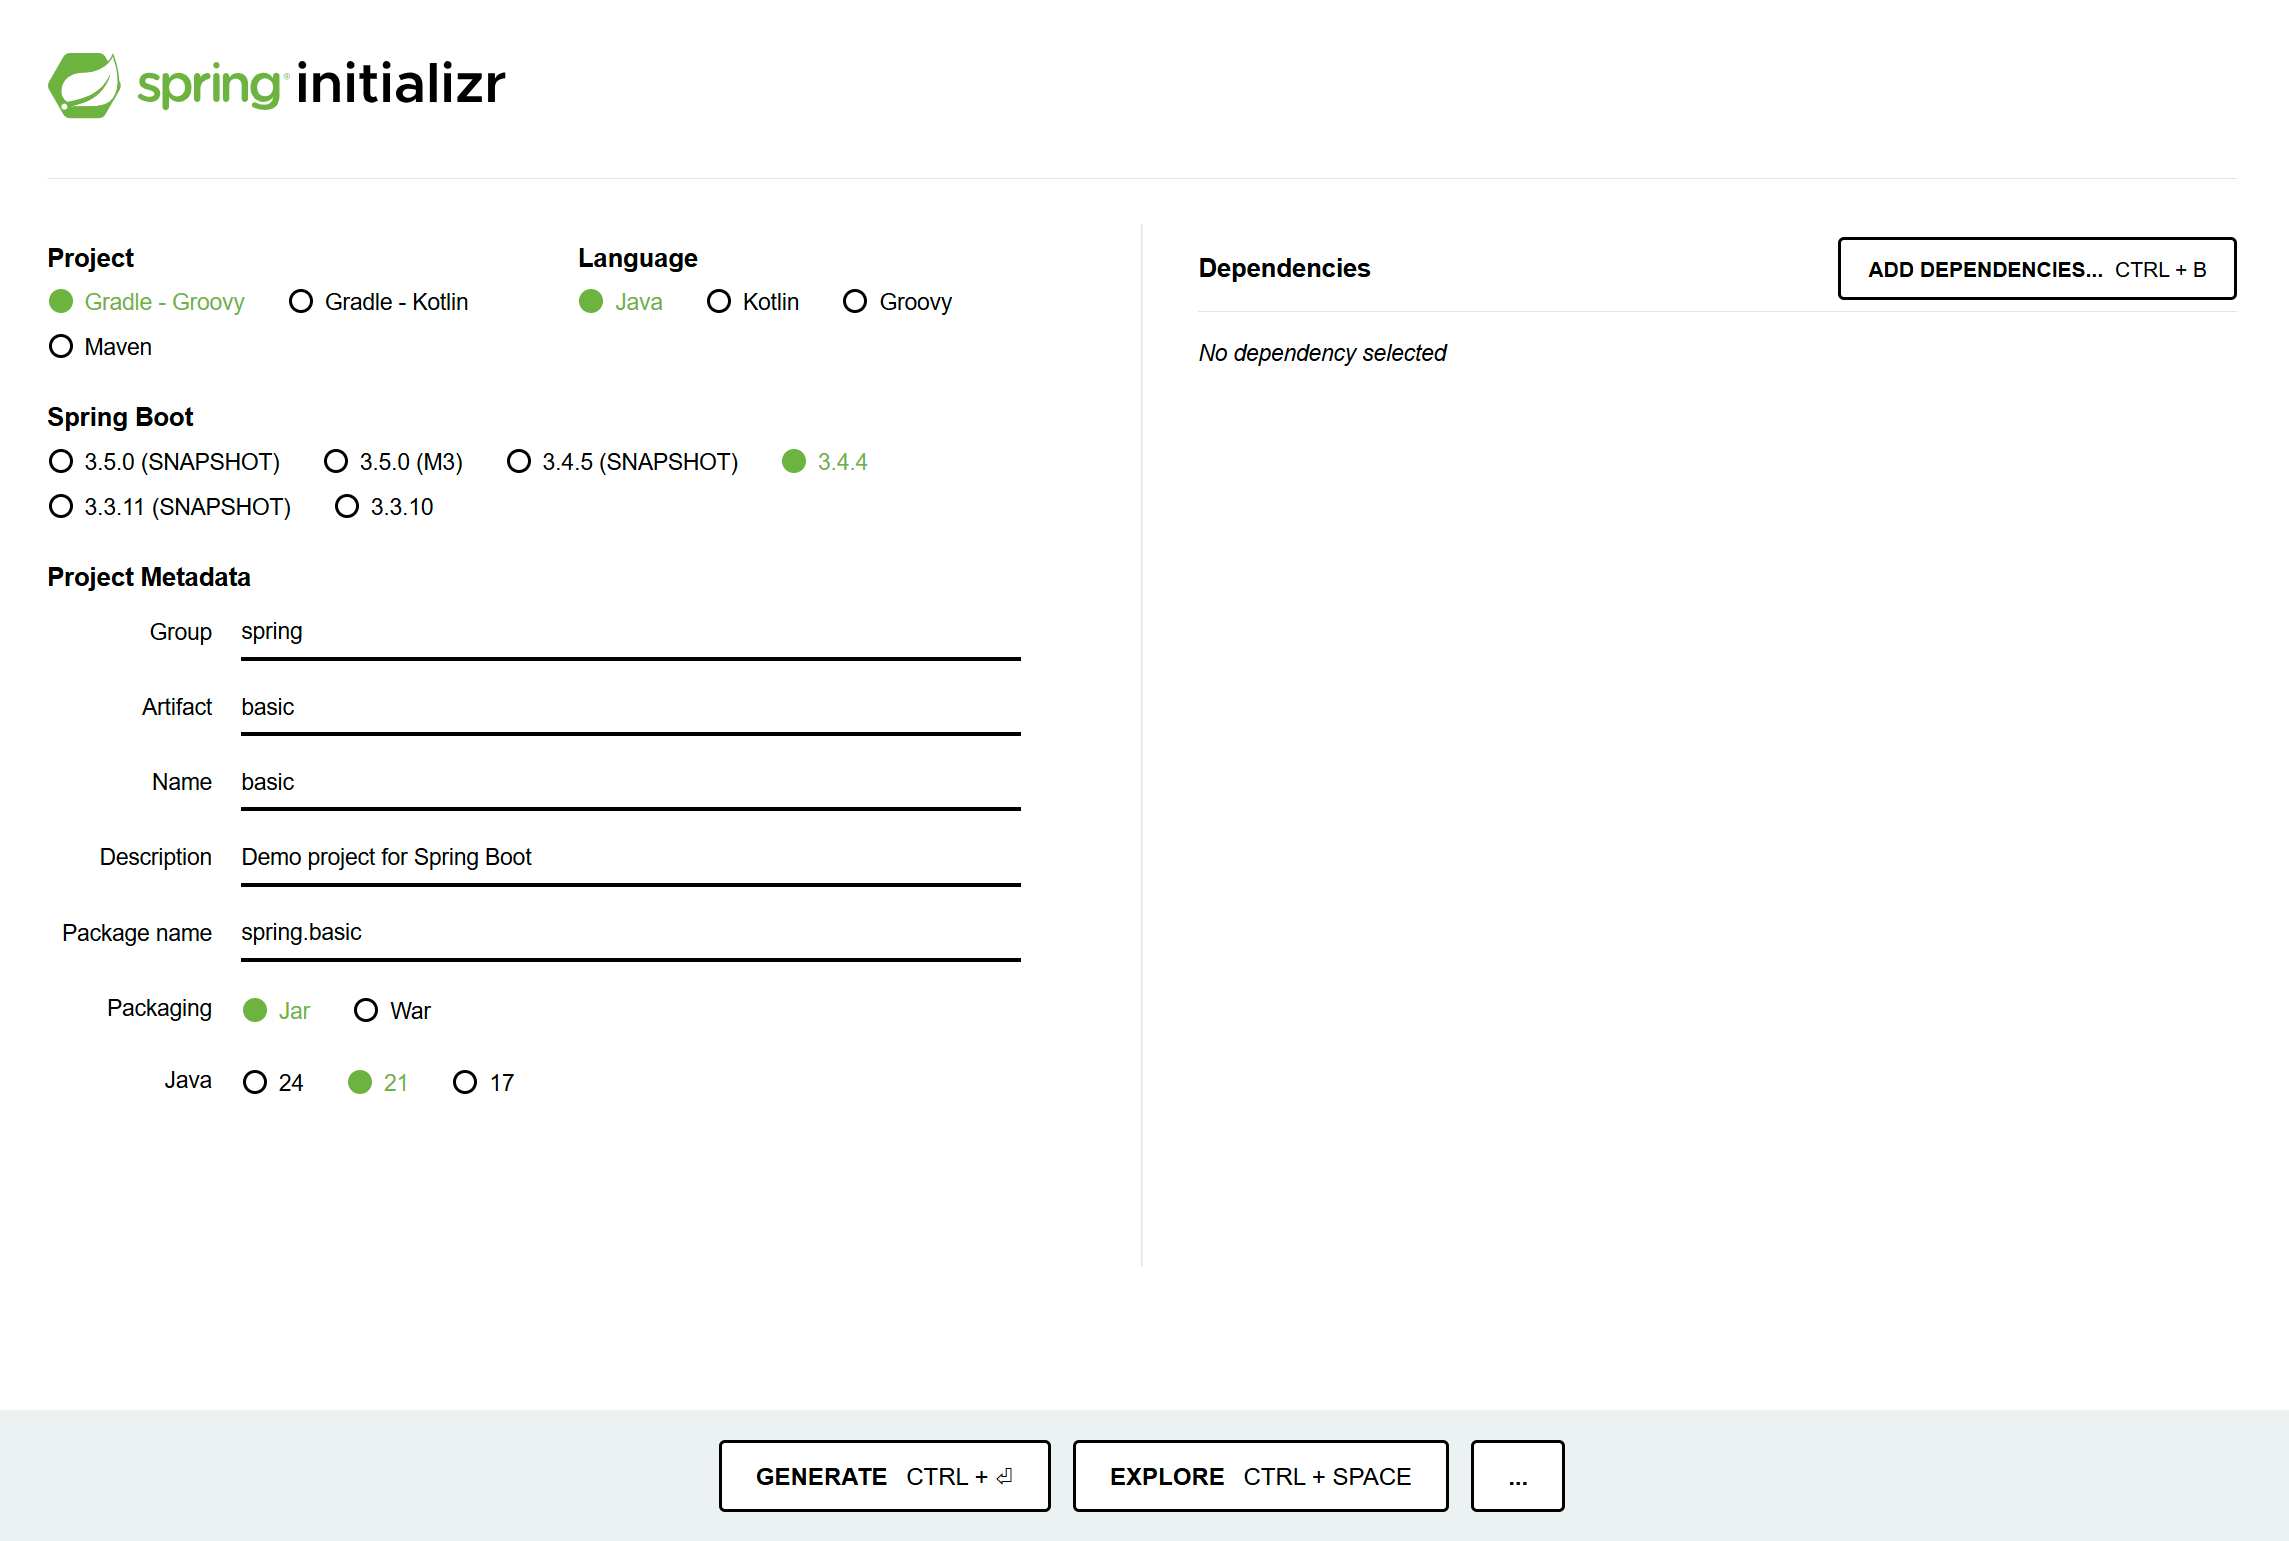The image size is (2289, 1541).
Task: Click the Group input field
Action: [630, 633]
